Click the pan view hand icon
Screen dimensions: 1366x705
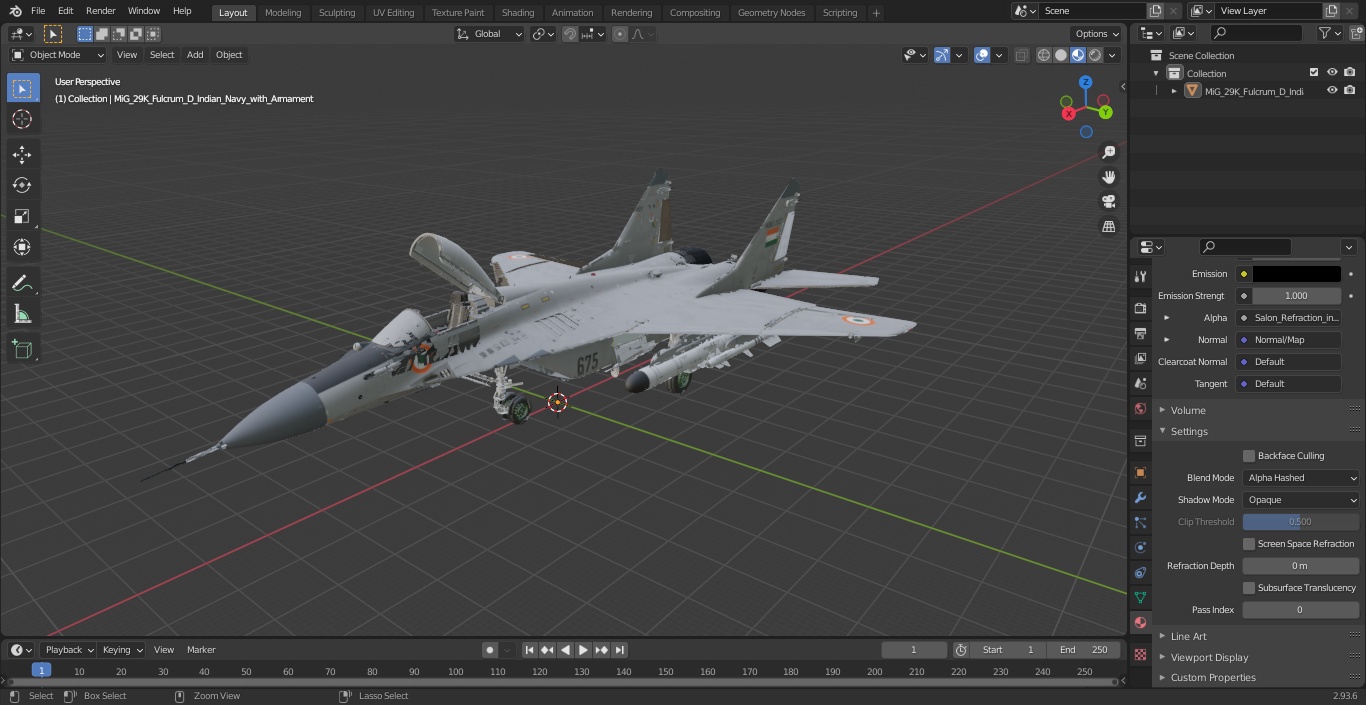click(1108, 177)
